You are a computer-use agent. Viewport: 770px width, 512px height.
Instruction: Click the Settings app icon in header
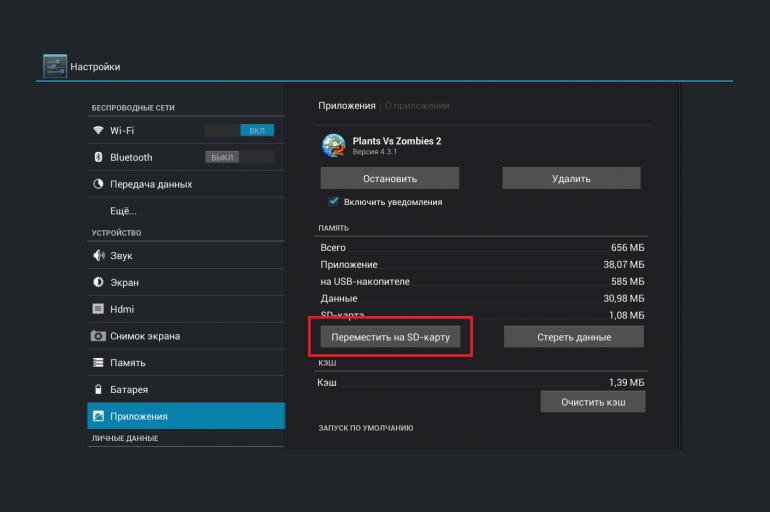pos(55,66)
